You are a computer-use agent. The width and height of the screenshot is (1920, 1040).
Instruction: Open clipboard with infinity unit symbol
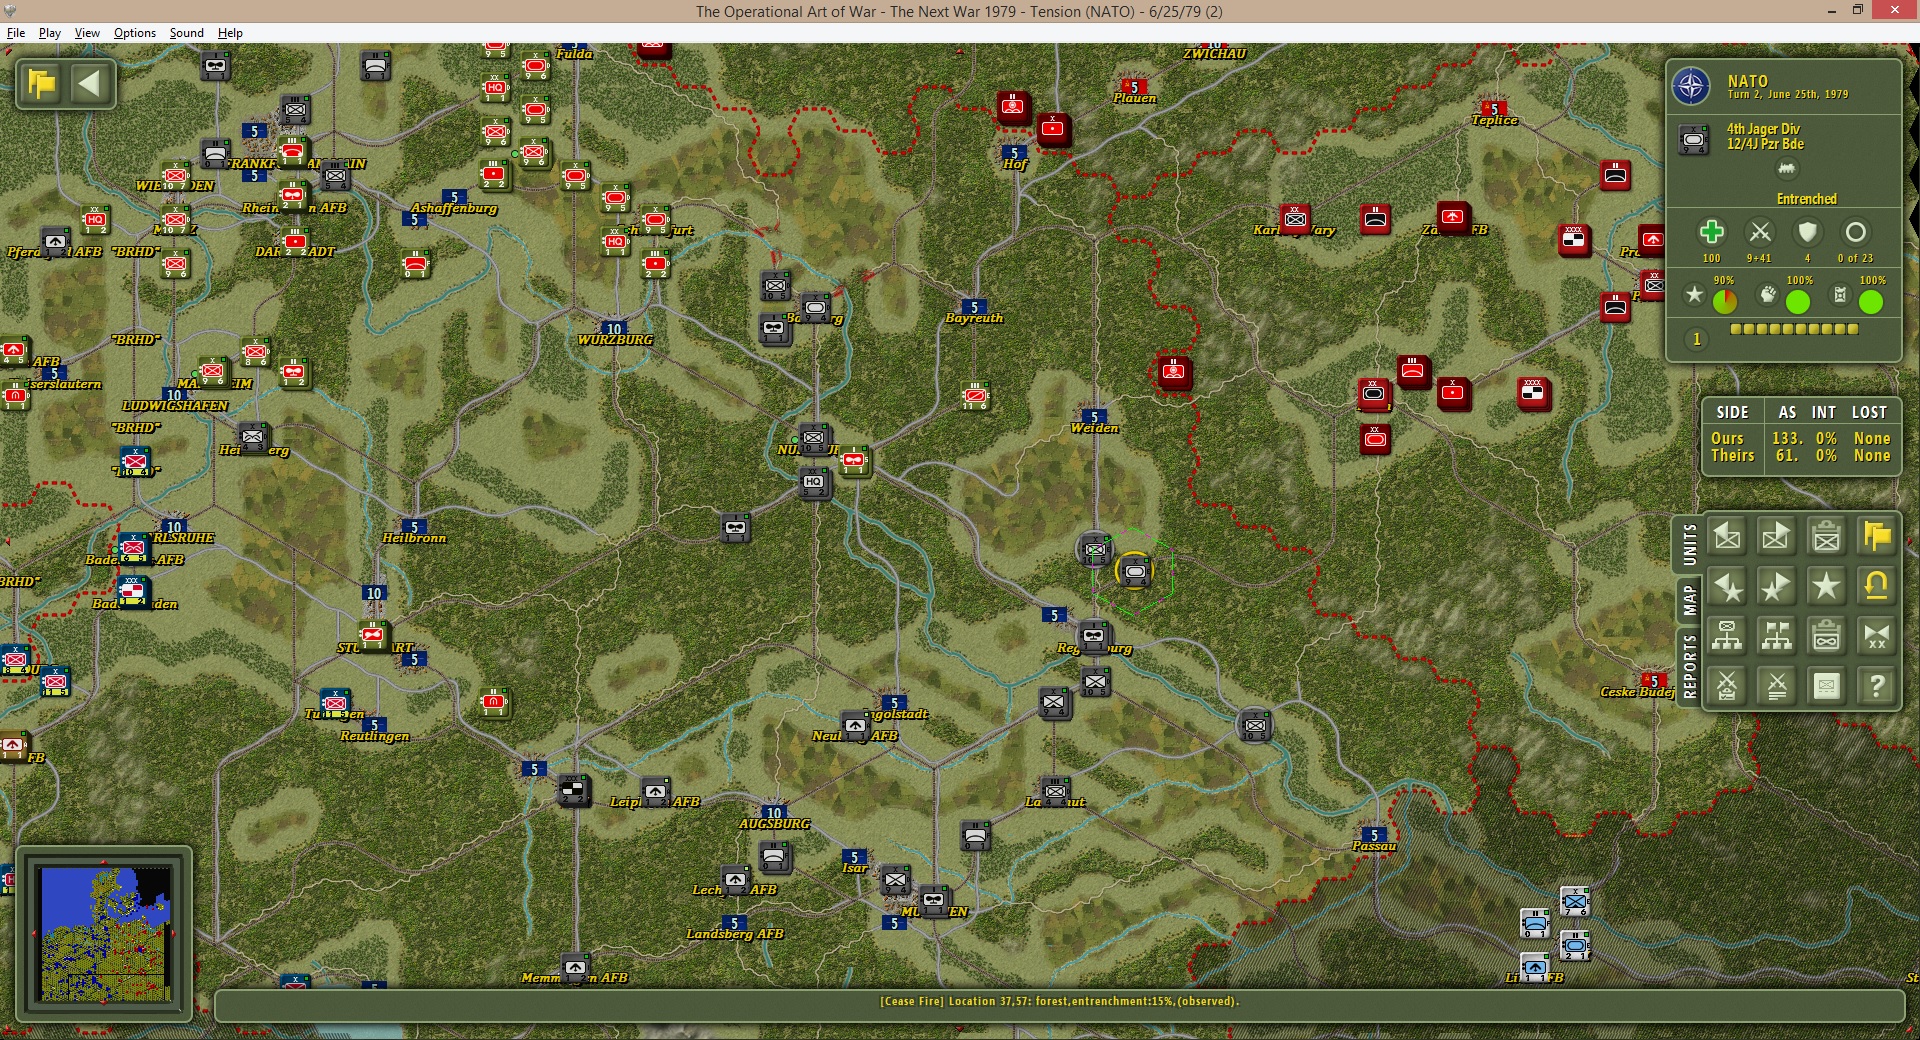point(1826,636)
